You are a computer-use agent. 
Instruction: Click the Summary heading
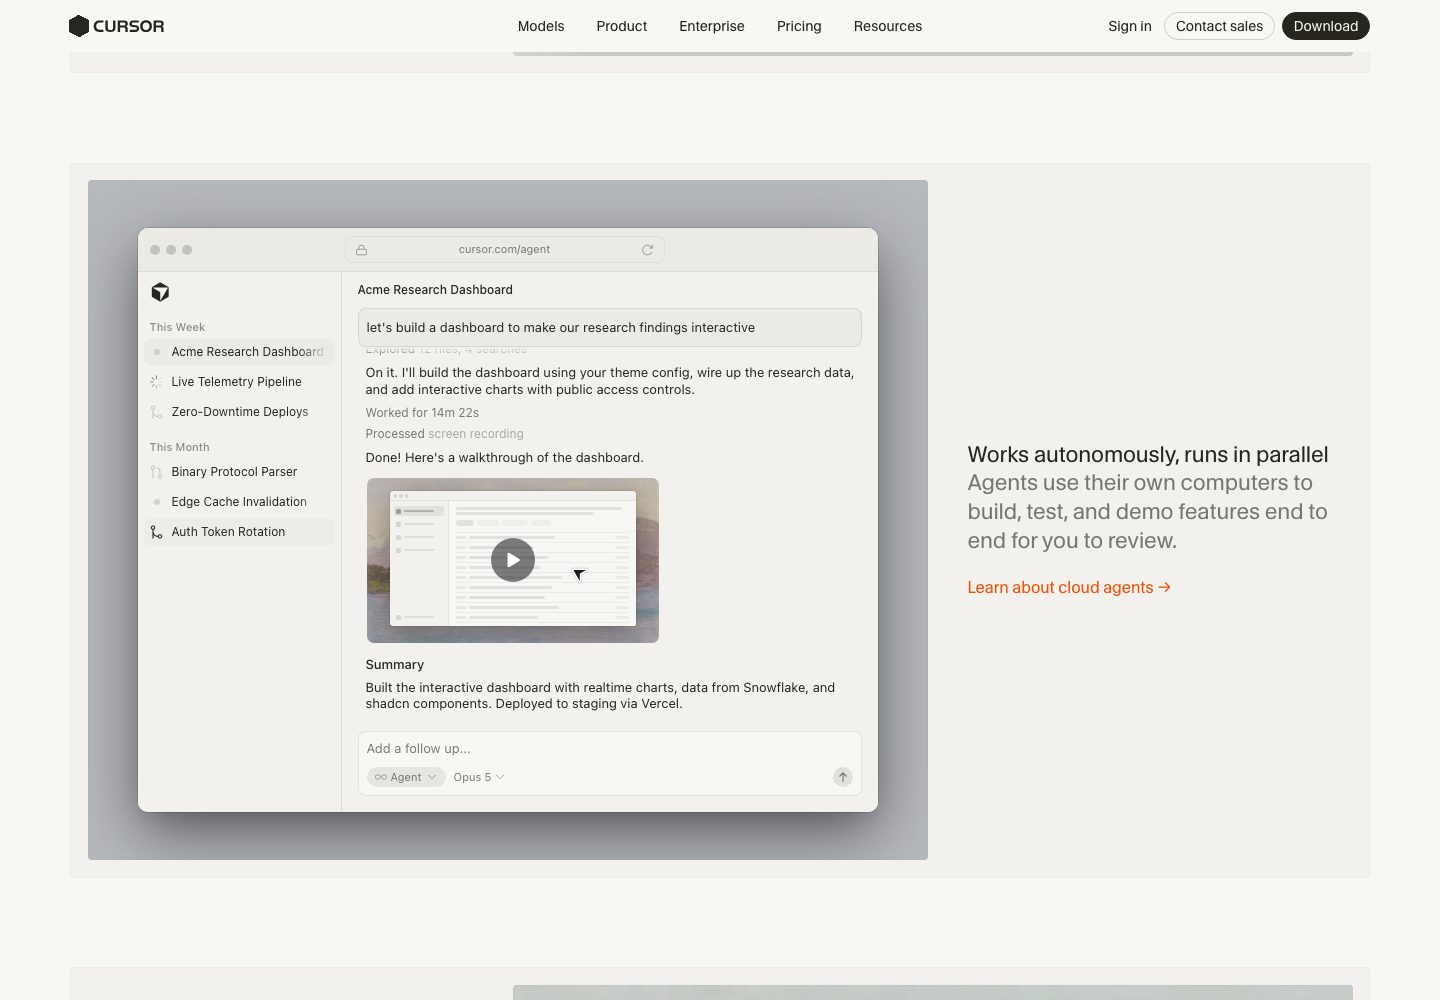[395, 665]
